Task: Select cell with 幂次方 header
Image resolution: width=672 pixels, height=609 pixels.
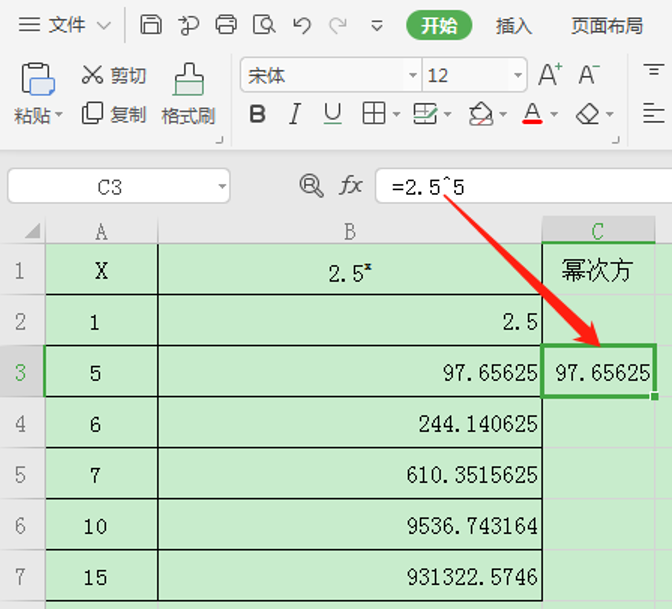Action: [598, 270]
